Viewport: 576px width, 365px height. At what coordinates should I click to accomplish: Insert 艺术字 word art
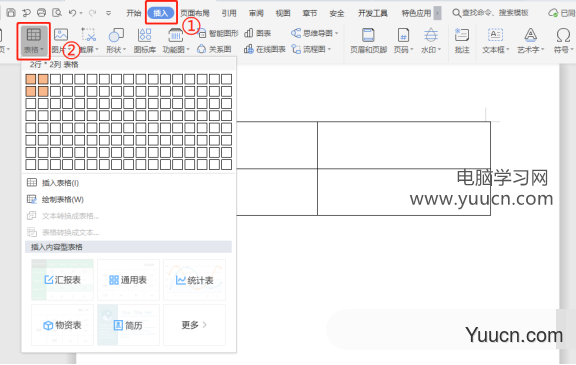click(530, 41)
